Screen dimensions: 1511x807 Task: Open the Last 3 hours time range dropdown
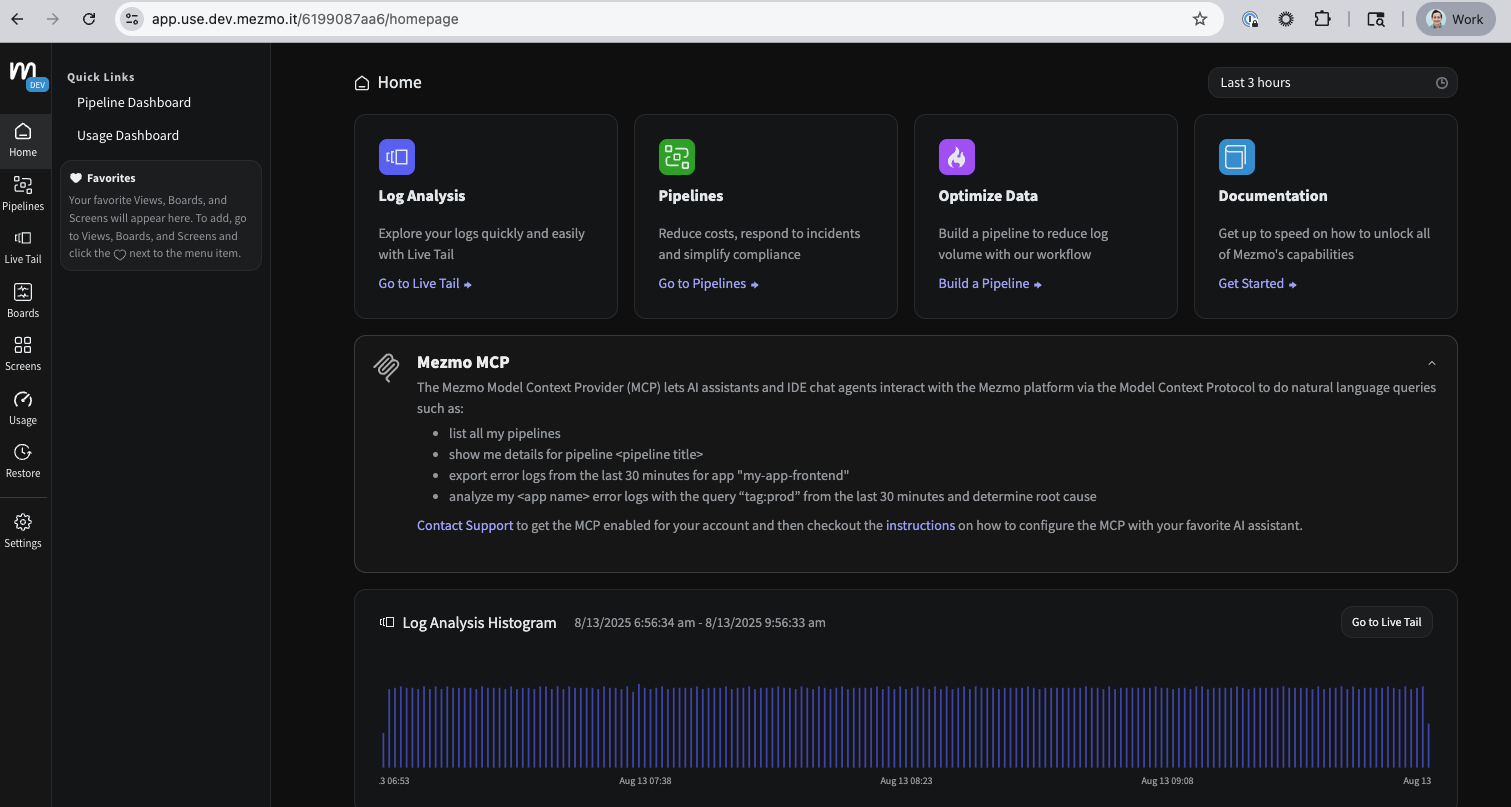click(x=1332, y=83)
